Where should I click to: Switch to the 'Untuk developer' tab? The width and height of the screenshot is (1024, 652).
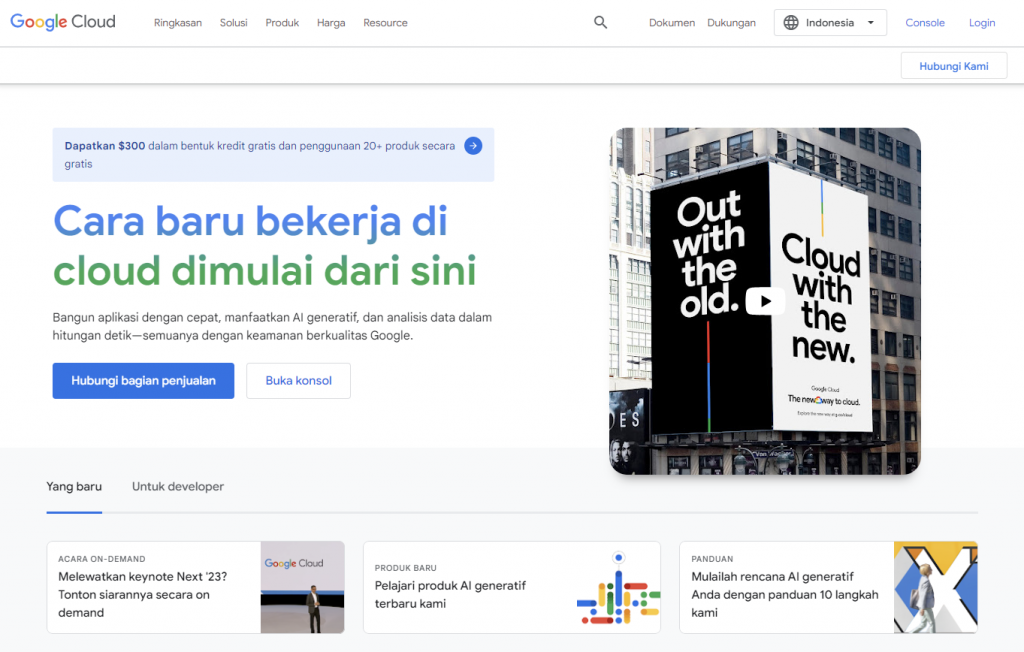(x=177, y=487)
